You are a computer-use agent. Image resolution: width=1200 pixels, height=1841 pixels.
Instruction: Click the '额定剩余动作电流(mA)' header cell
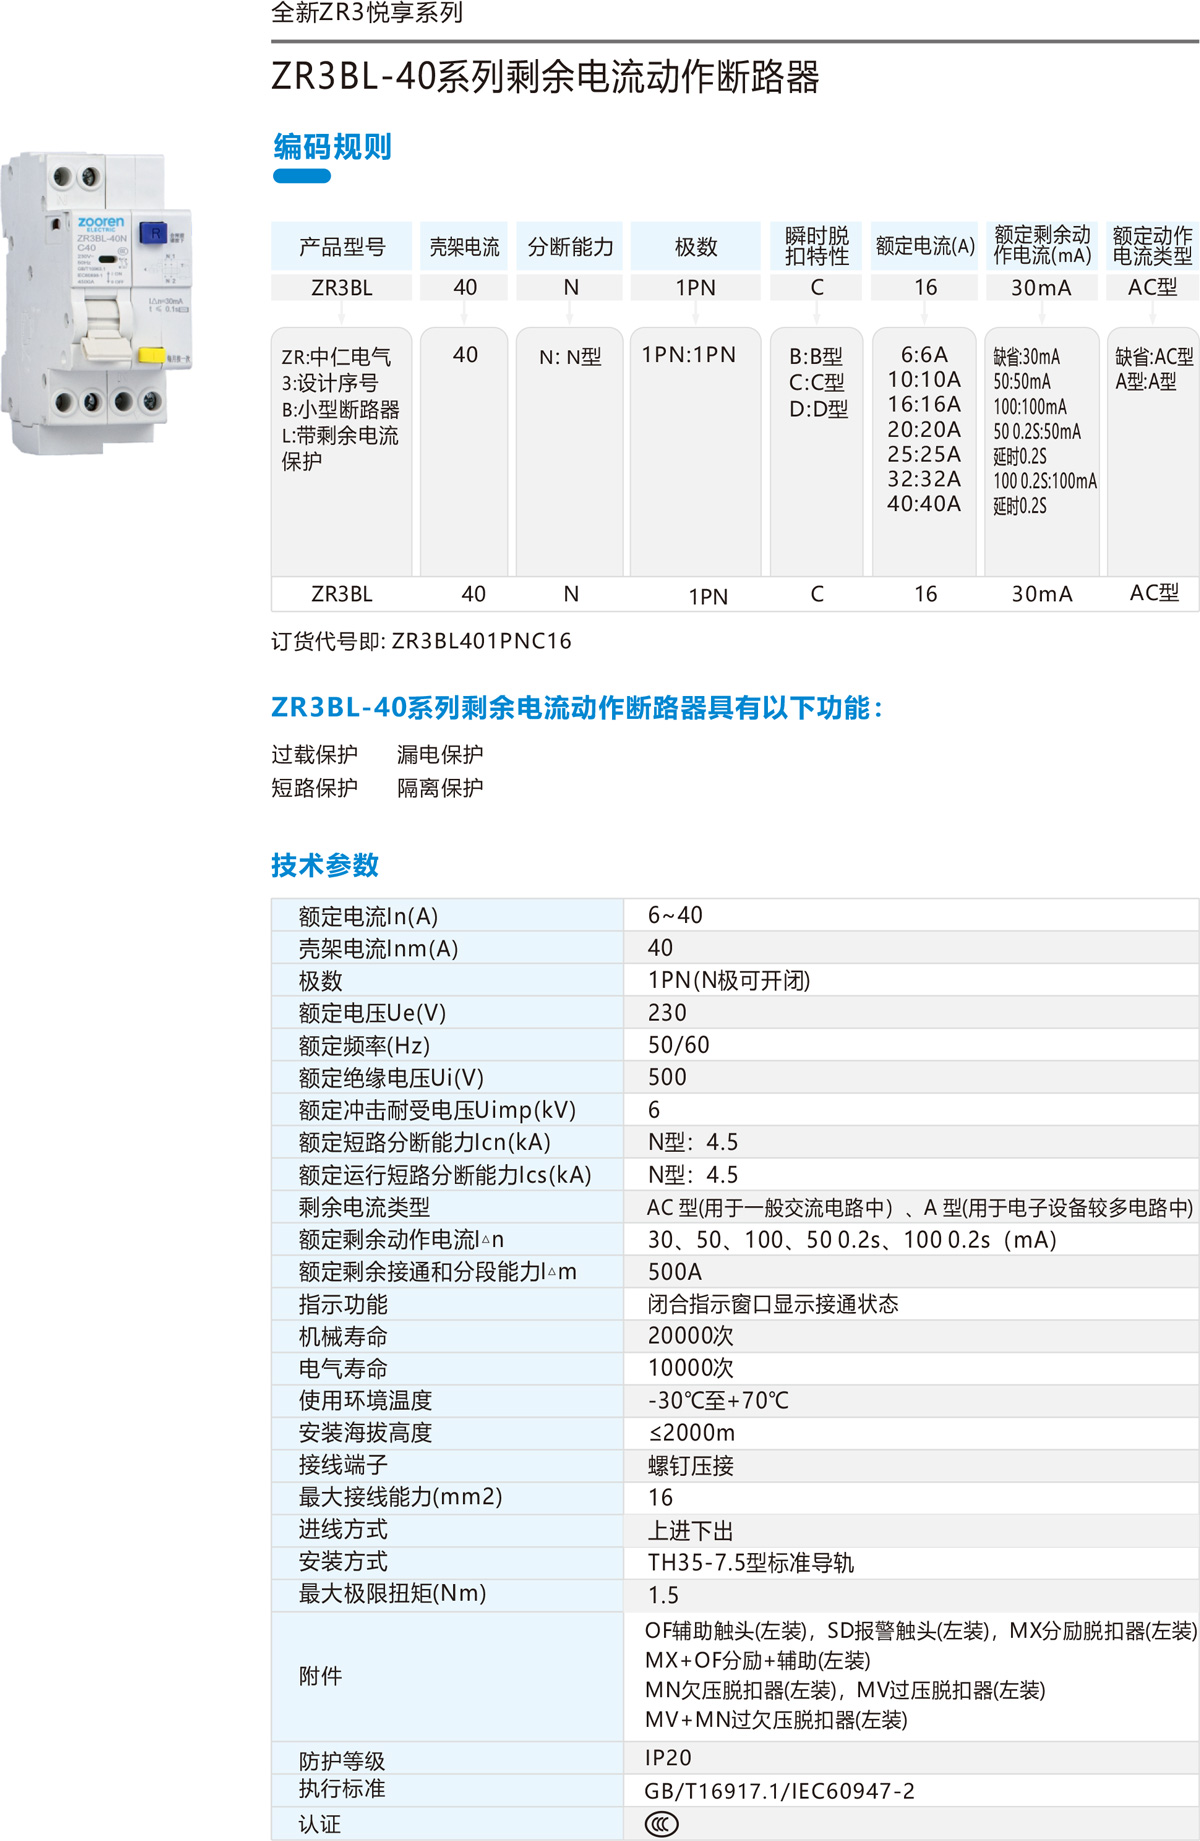tap(1042, 246)
